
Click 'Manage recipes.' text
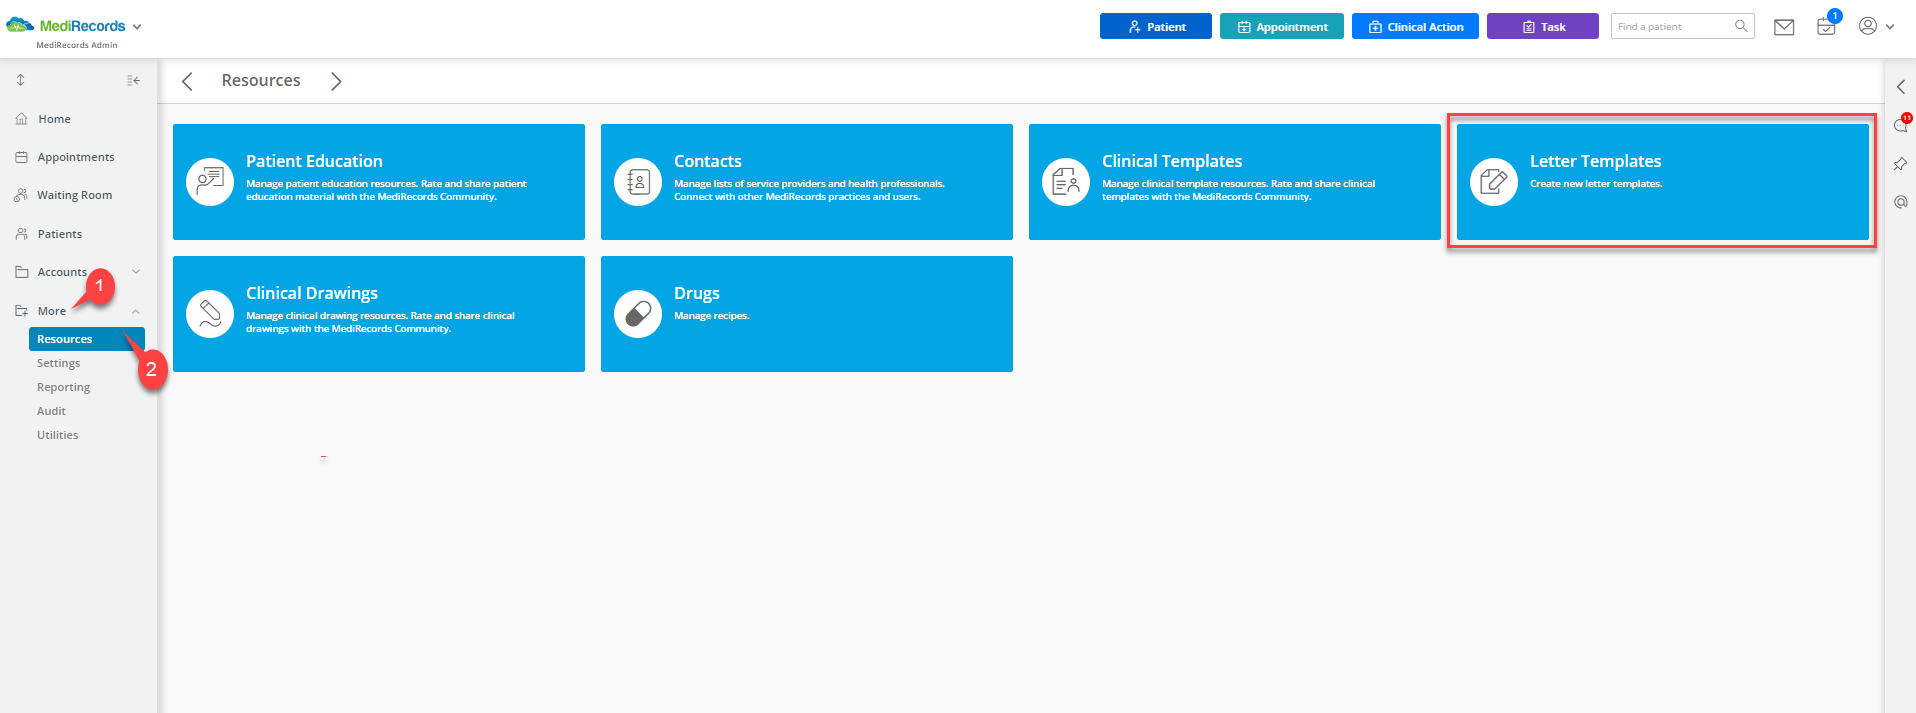(x=711, y=316)
